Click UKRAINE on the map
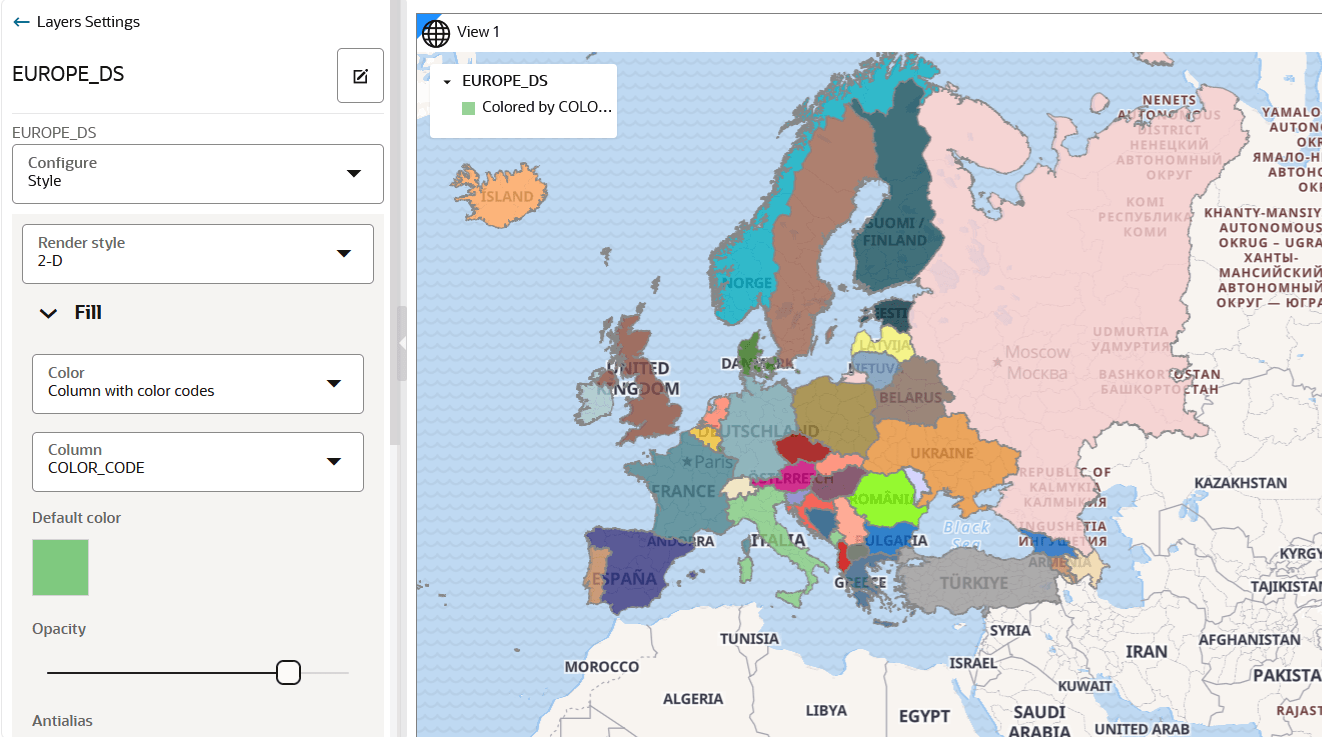 point(940,452)
